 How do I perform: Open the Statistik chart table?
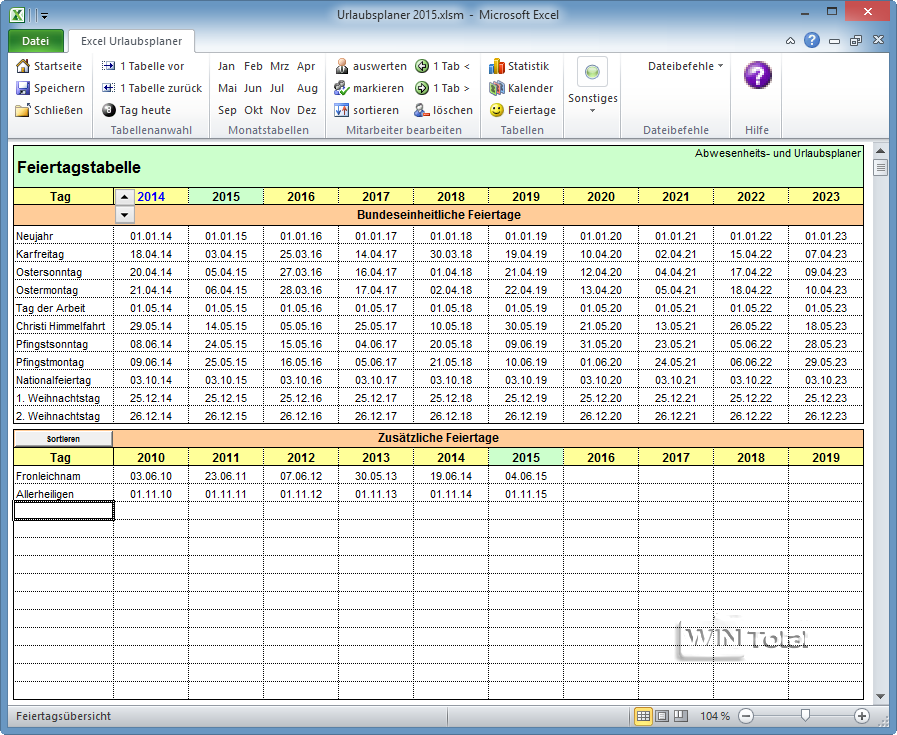click(x=497, y=66)
